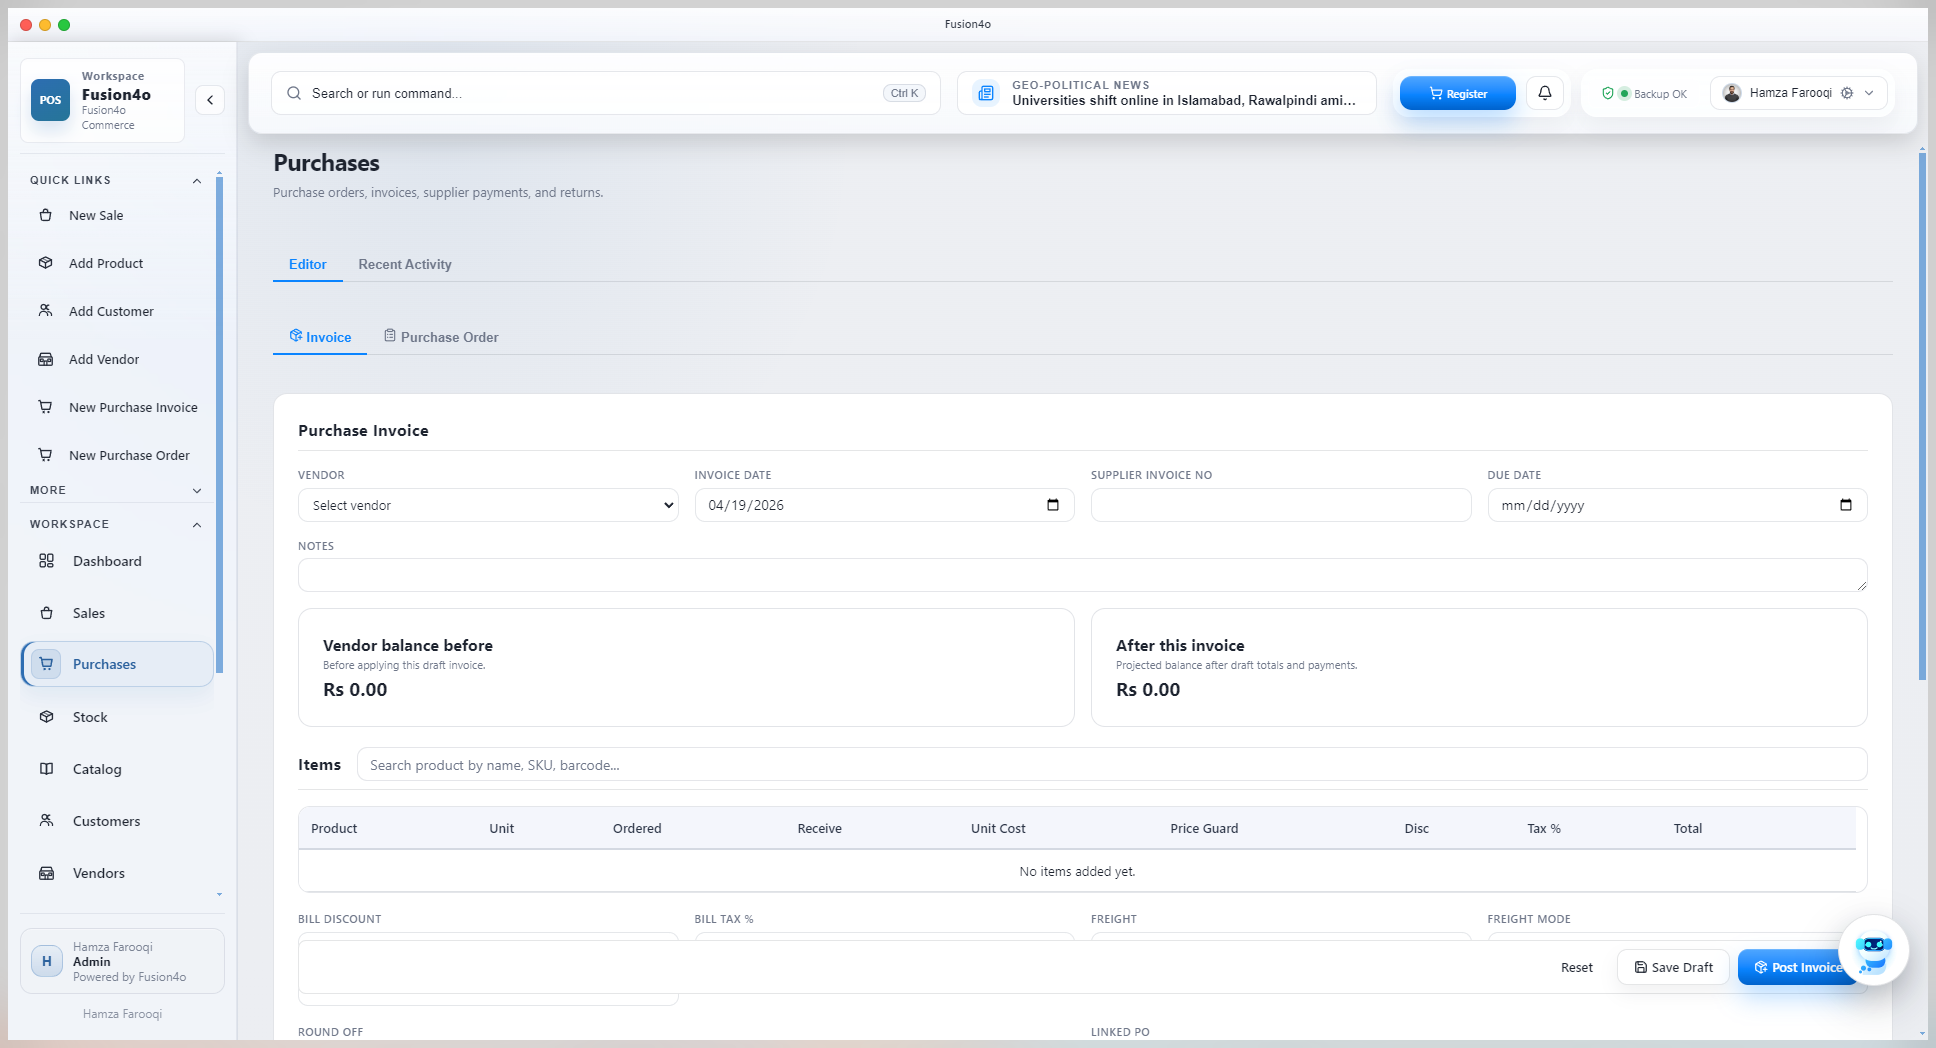Open the Stock panel icon in sidebar
Viewport: 1936px width, 1048px height.
tap(46, 717)
